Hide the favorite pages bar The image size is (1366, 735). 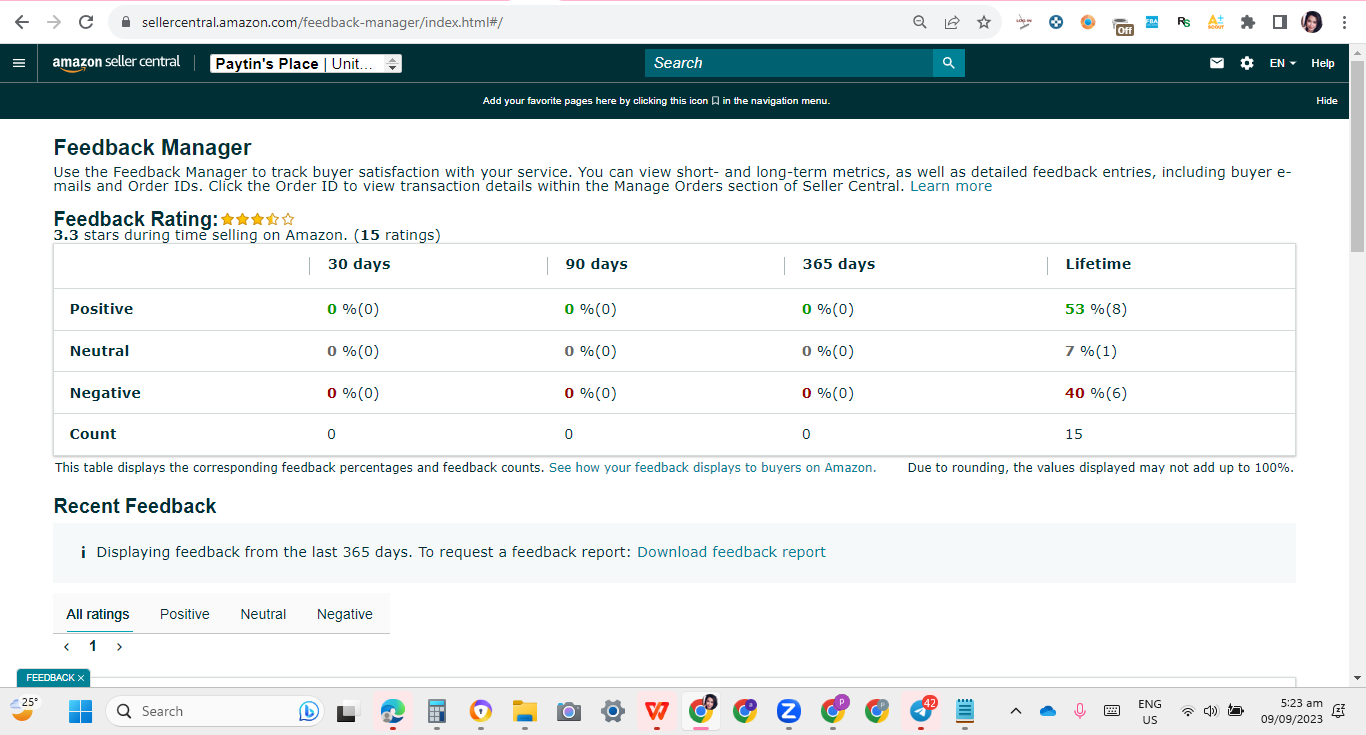1326,101
